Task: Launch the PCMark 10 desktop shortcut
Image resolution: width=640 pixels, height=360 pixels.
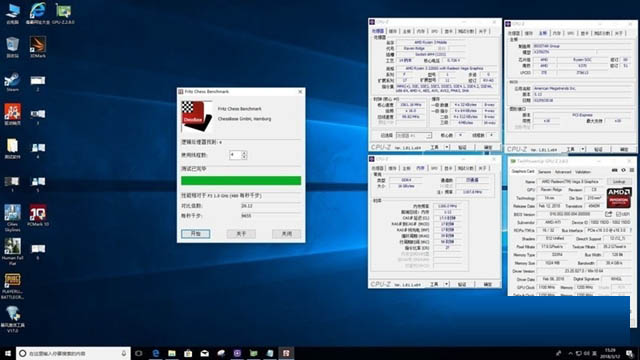Action: (x=38, y=216)
